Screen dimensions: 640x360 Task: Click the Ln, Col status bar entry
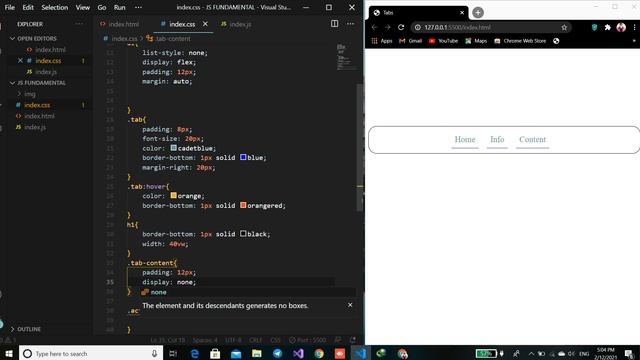click(x=168, y=340)
